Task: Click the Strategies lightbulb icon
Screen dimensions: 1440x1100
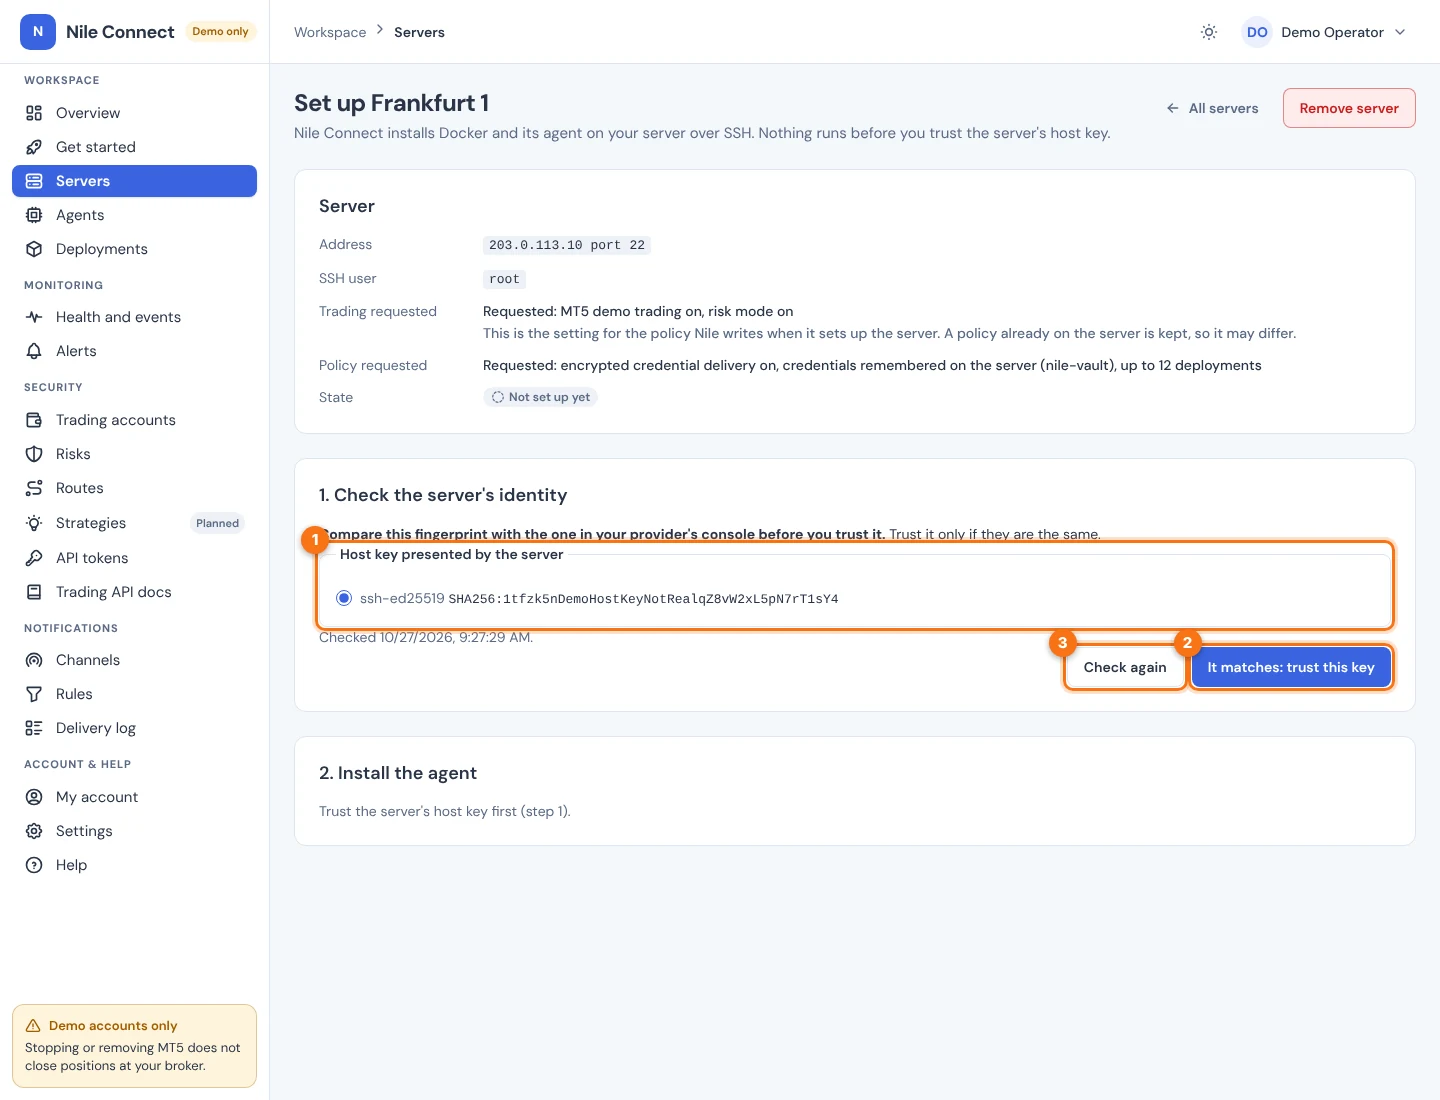Action: (34, 523)
